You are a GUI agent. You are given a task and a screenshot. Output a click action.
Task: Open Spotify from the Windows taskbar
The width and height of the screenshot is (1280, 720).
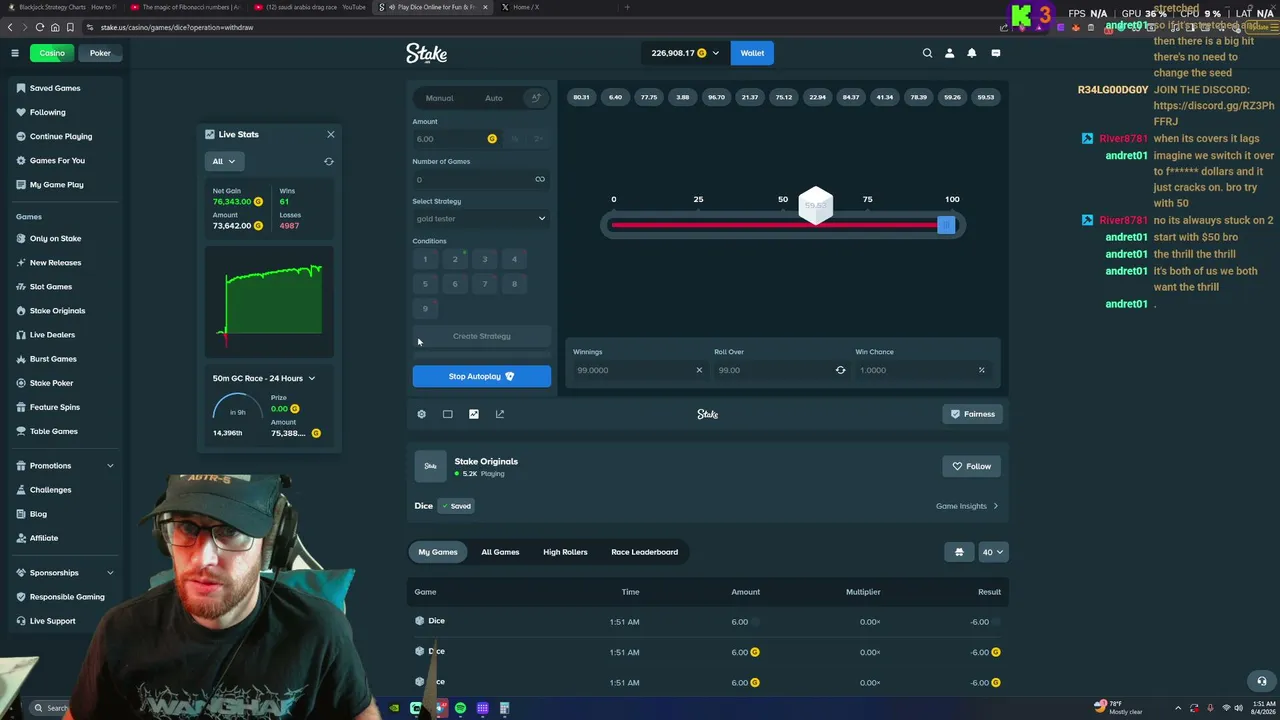pyautogui.click(x=460, y=708)
